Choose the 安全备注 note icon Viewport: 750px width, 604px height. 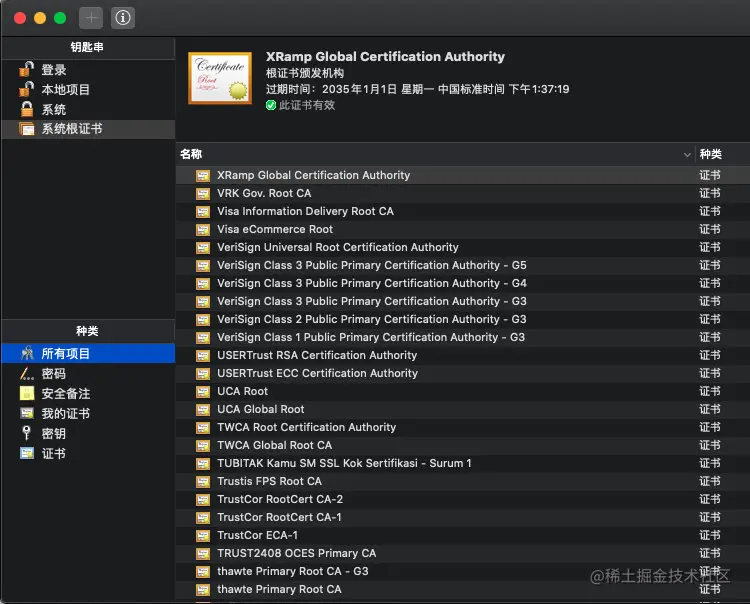click(x=27, y=394)
